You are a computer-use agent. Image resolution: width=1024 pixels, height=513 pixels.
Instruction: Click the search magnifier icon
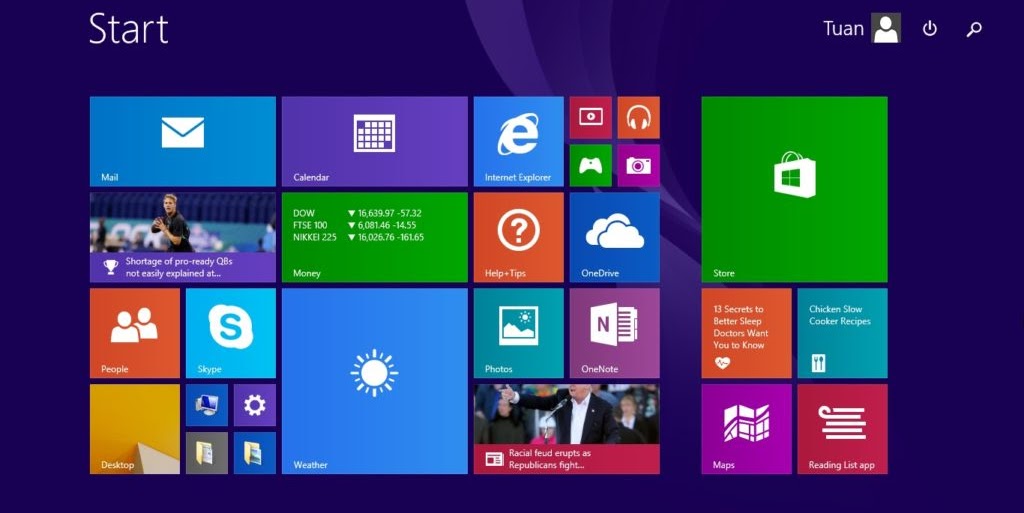tap(974, 29)
